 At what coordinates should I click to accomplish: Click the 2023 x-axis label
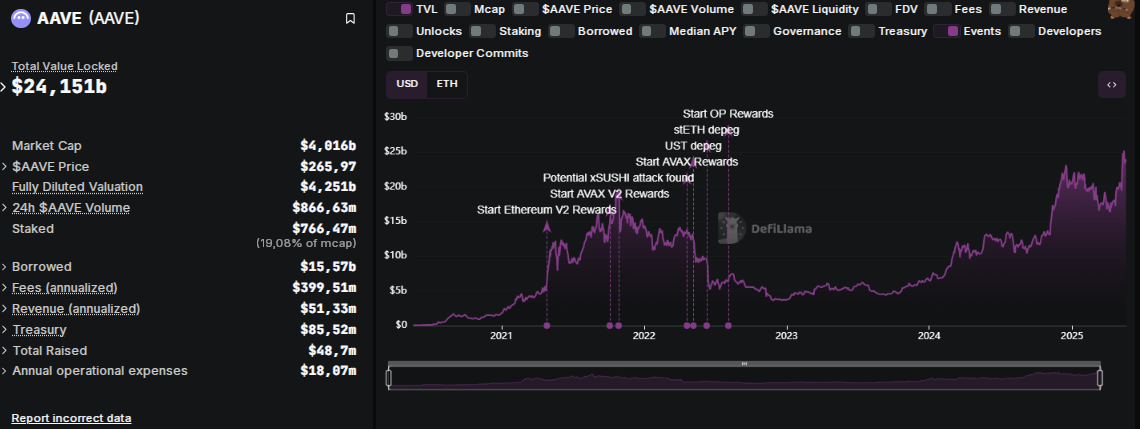pos(787,336)
